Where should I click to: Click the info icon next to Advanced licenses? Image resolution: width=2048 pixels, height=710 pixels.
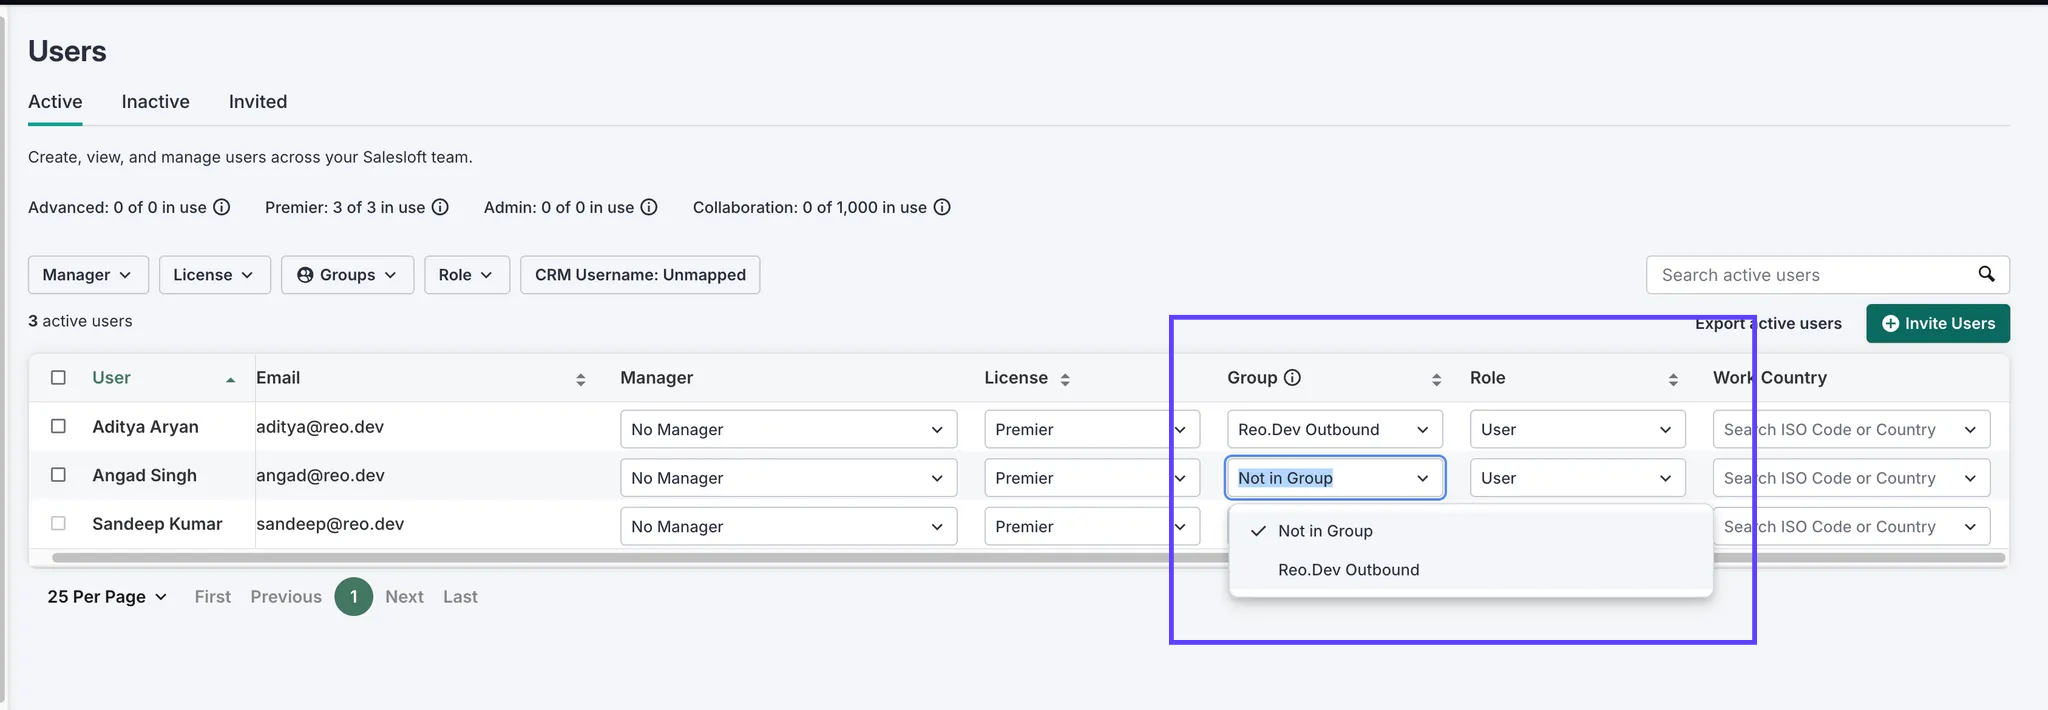[x=222, y=207]
